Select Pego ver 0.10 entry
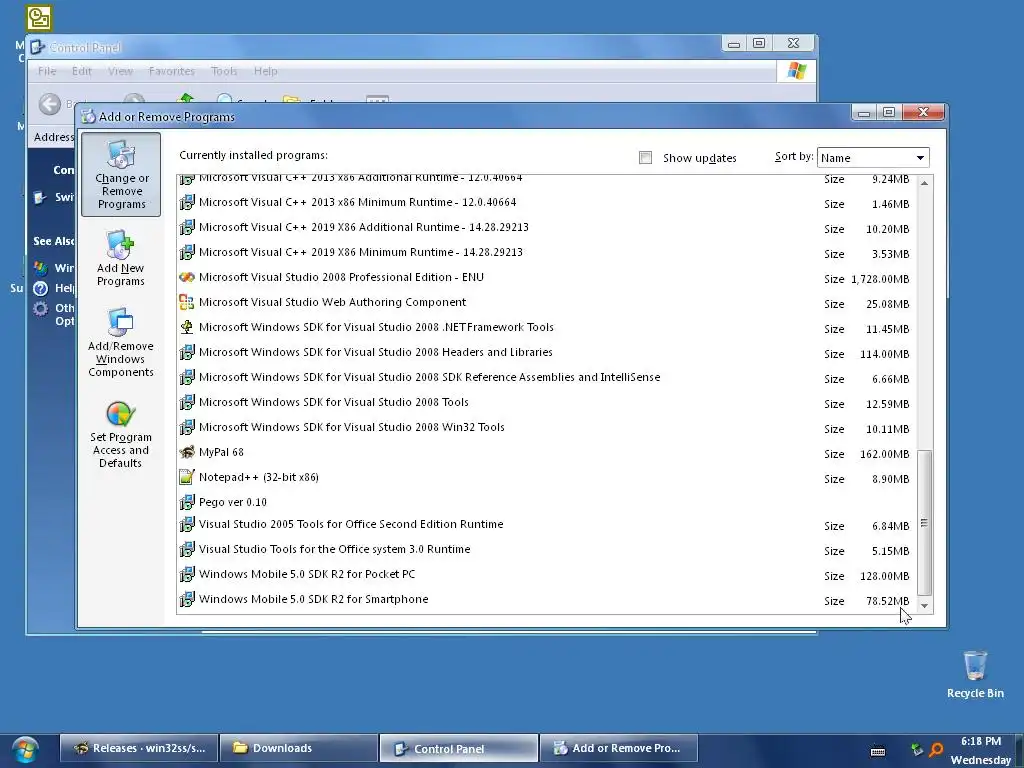 click(x=232, y=502)
